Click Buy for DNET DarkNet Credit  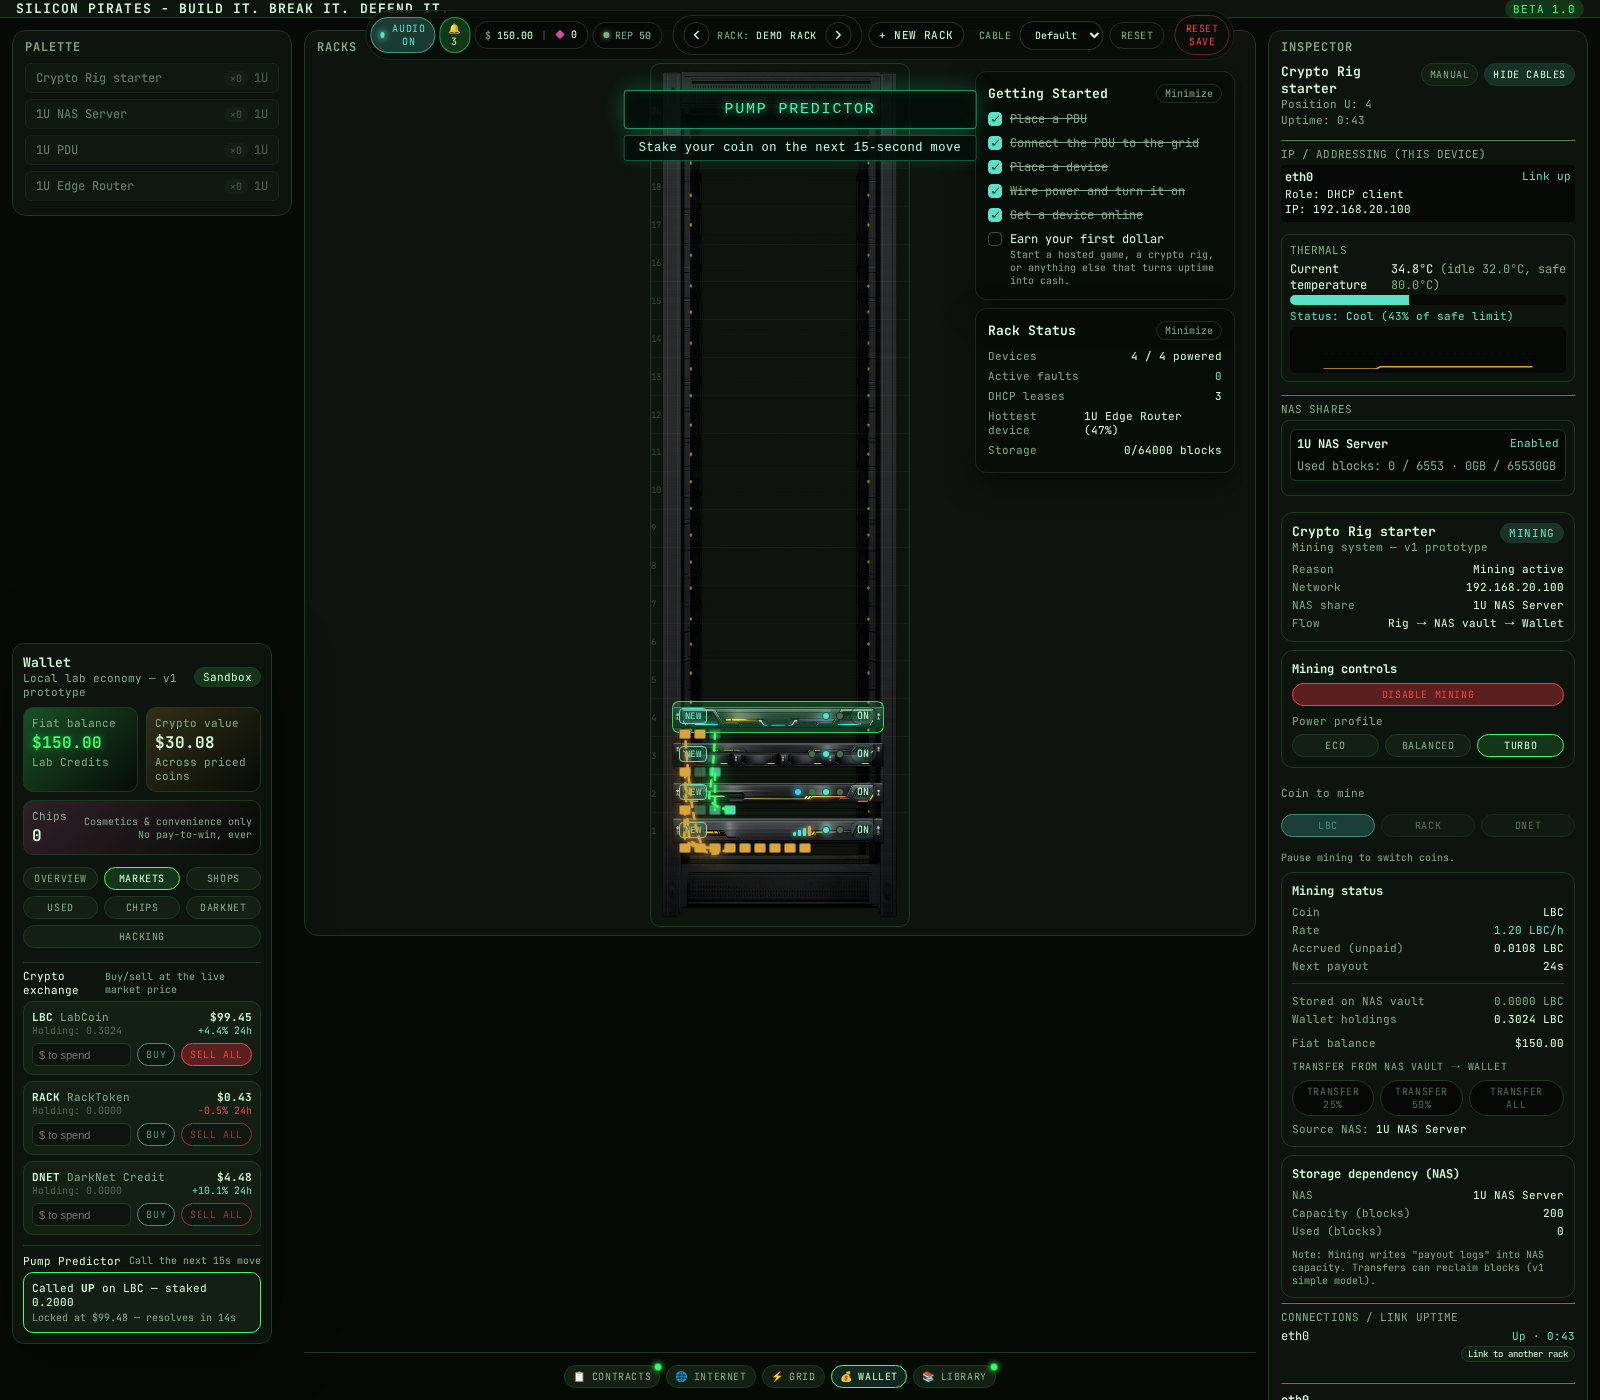(156, 1215)
